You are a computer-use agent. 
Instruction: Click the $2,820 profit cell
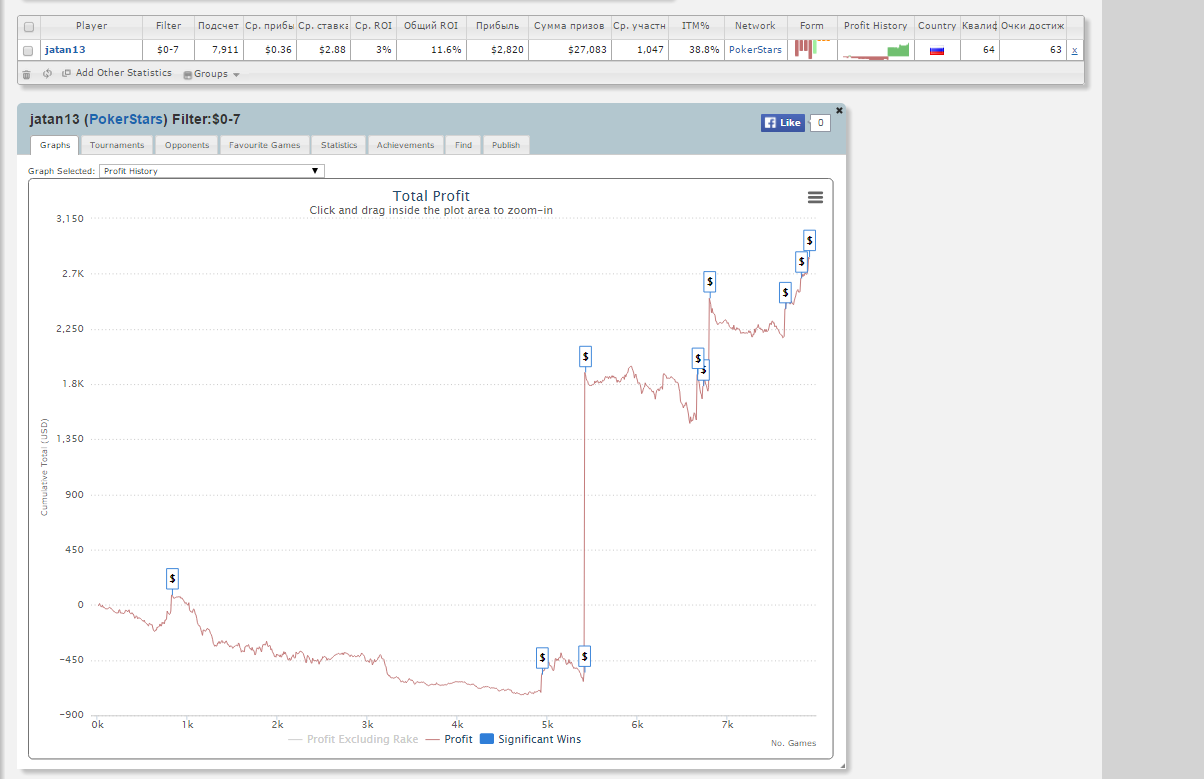[497, 50]
